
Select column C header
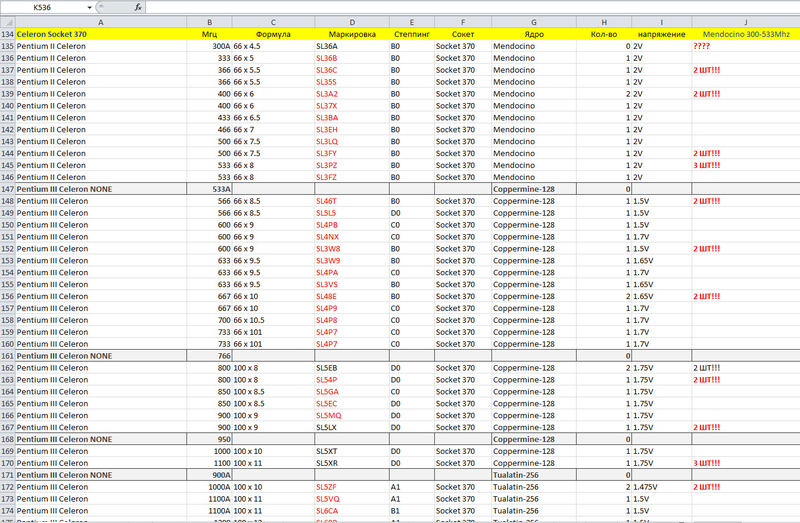[273, 22]
